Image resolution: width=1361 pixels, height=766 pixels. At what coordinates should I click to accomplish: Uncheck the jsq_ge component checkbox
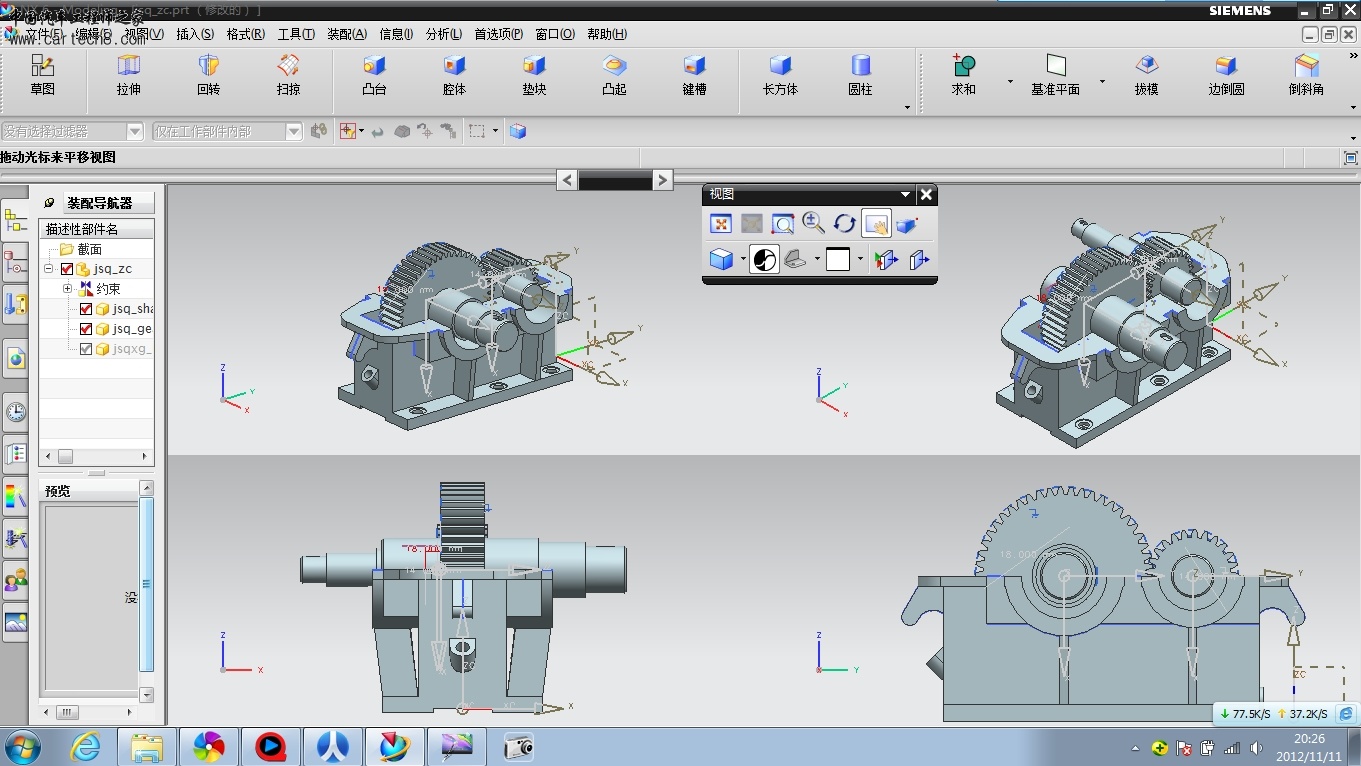[86, 329]
